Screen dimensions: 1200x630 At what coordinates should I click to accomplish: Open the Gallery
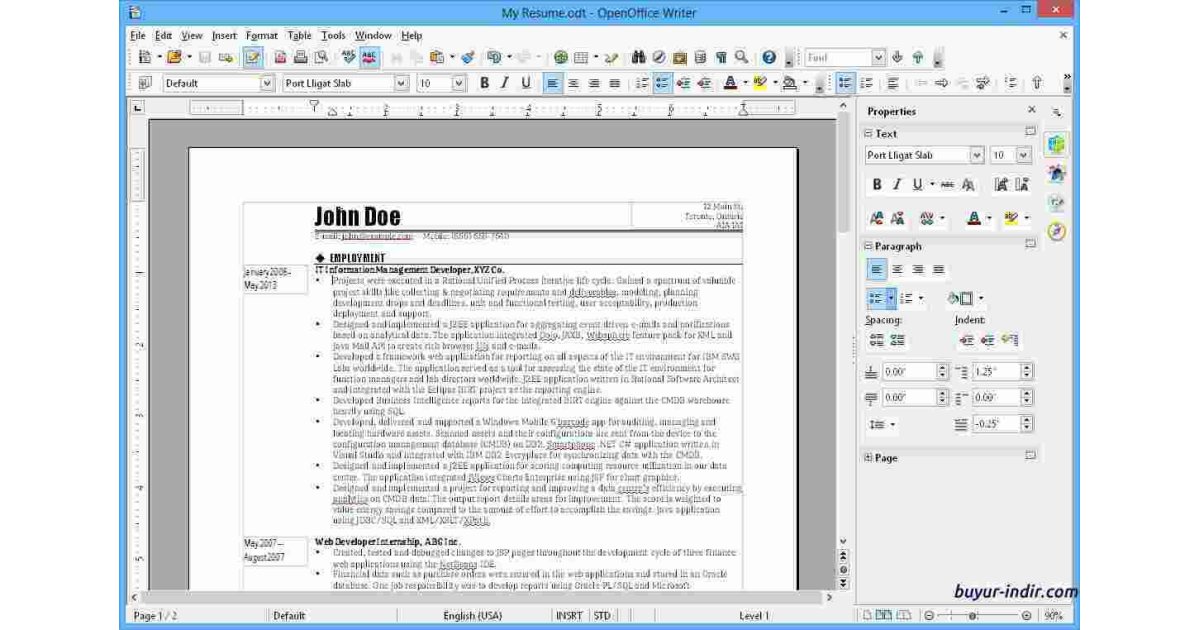(679, 57)
